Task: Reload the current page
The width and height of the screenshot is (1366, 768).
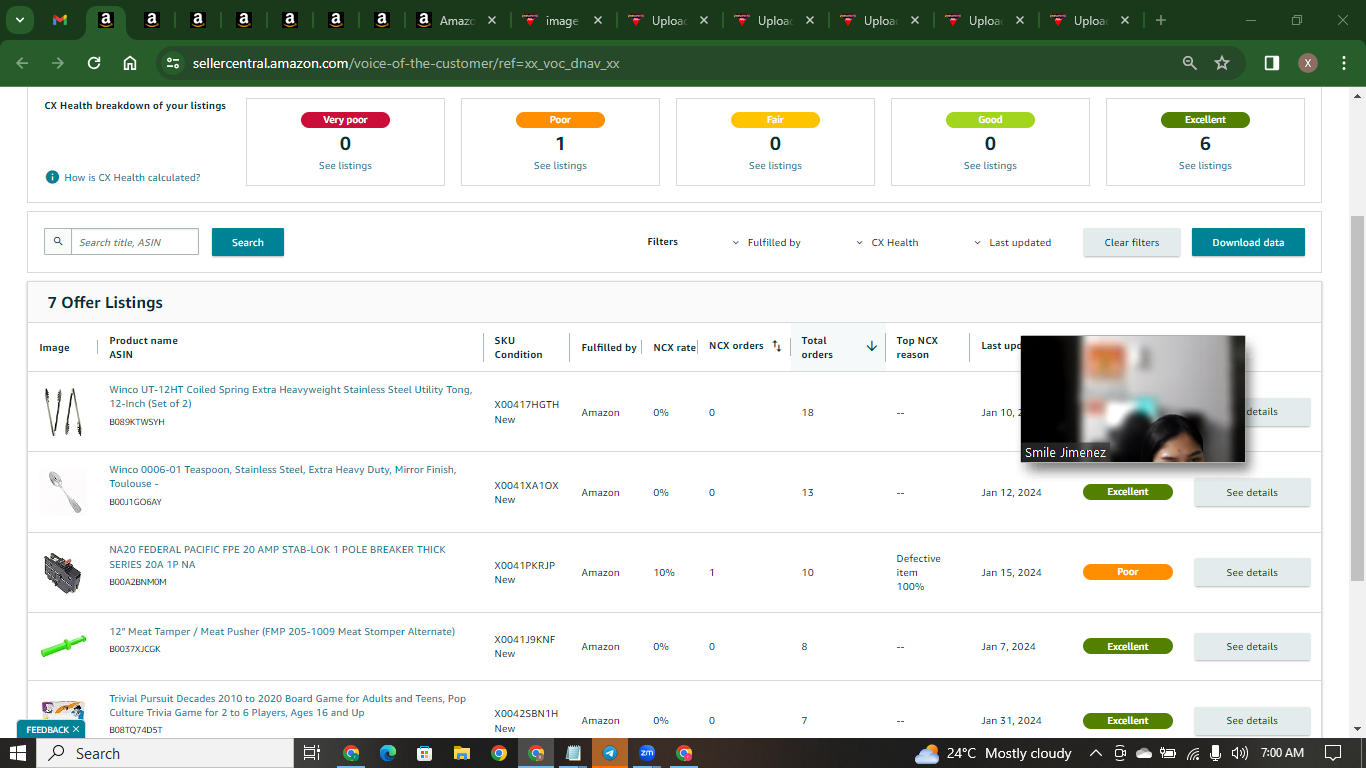Action: point(94,63)
